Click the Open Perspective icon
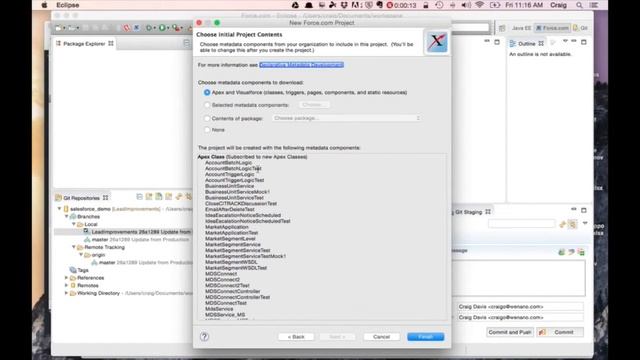 tap(502, 28)
